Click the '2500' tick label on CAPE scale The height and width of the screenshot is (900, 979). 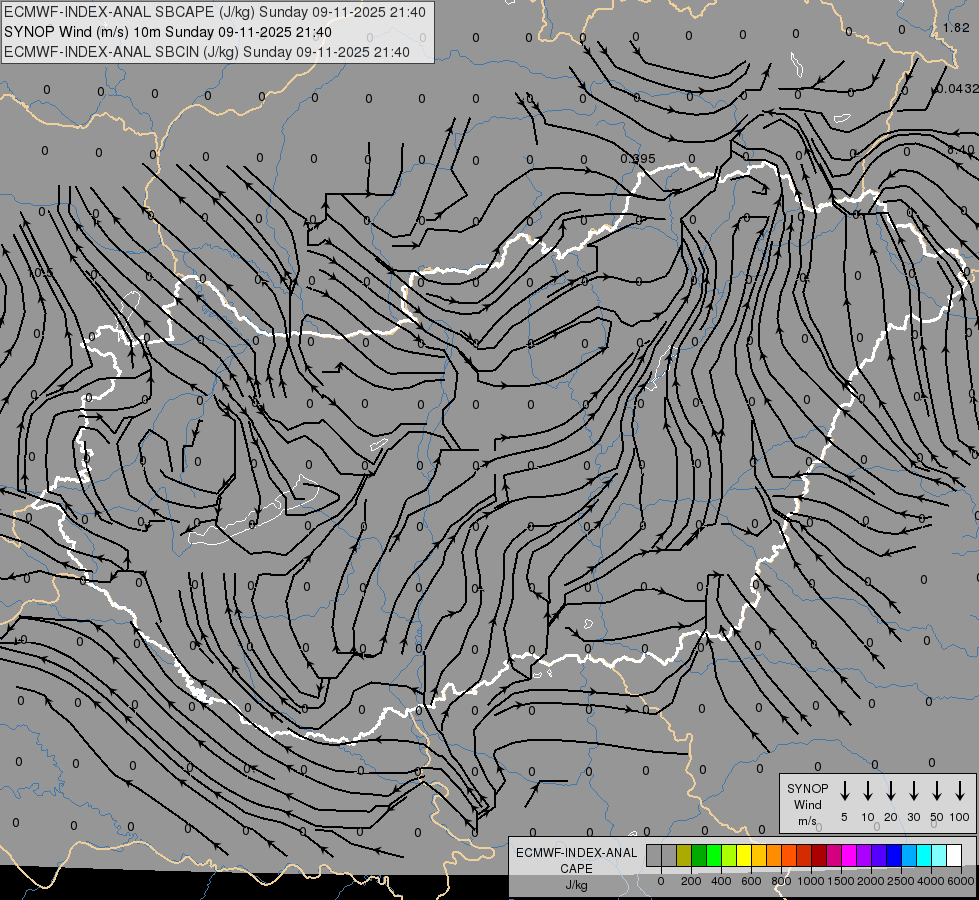pos(901,881)
